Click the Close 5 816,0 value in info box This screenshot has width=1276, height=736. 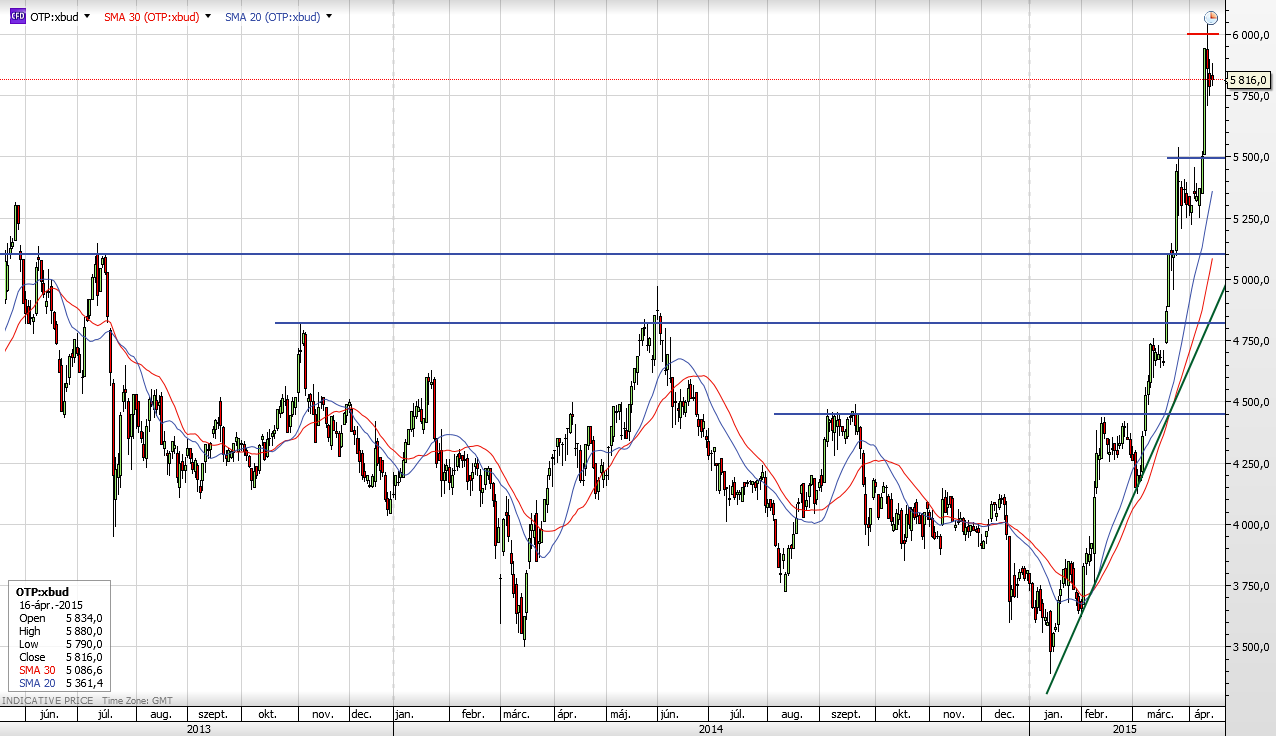pos(85,657)
